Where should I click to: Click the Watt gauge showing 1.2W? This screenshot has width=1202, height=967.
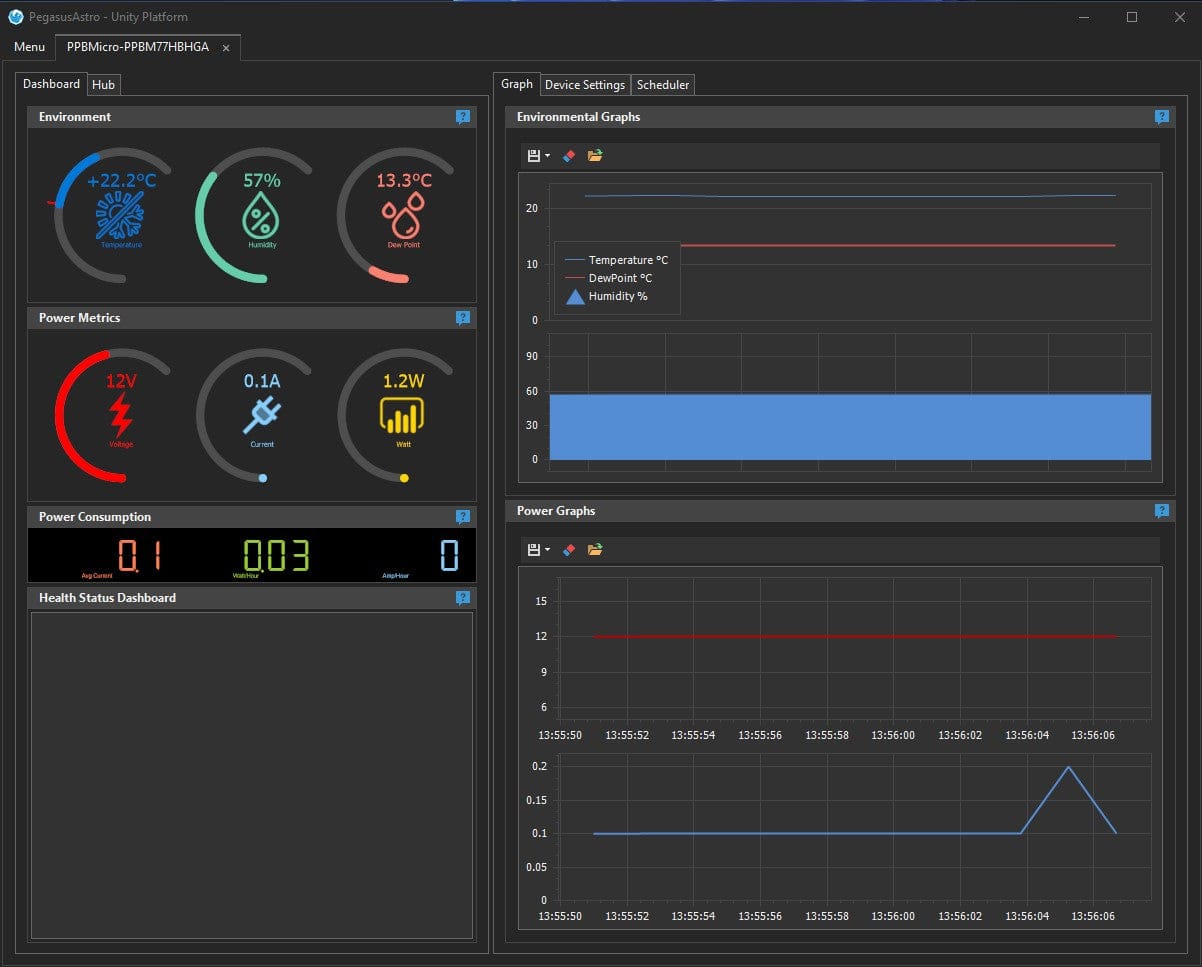403,413
